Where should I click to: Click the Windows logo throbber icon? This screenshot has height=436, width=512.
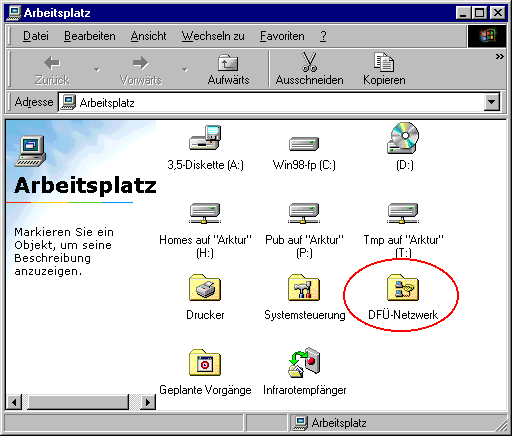pyautogui.click(x=487, y=36)
